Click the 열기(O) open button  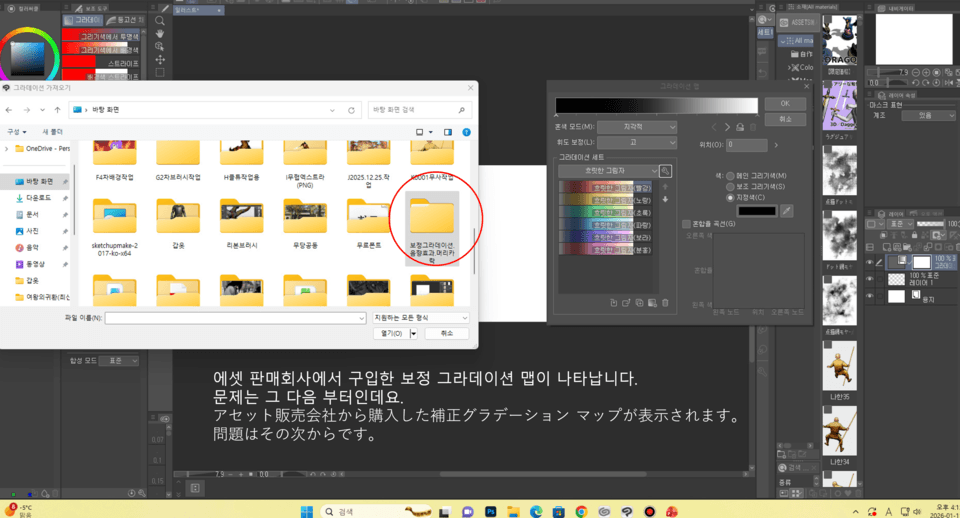coord(391,333)
